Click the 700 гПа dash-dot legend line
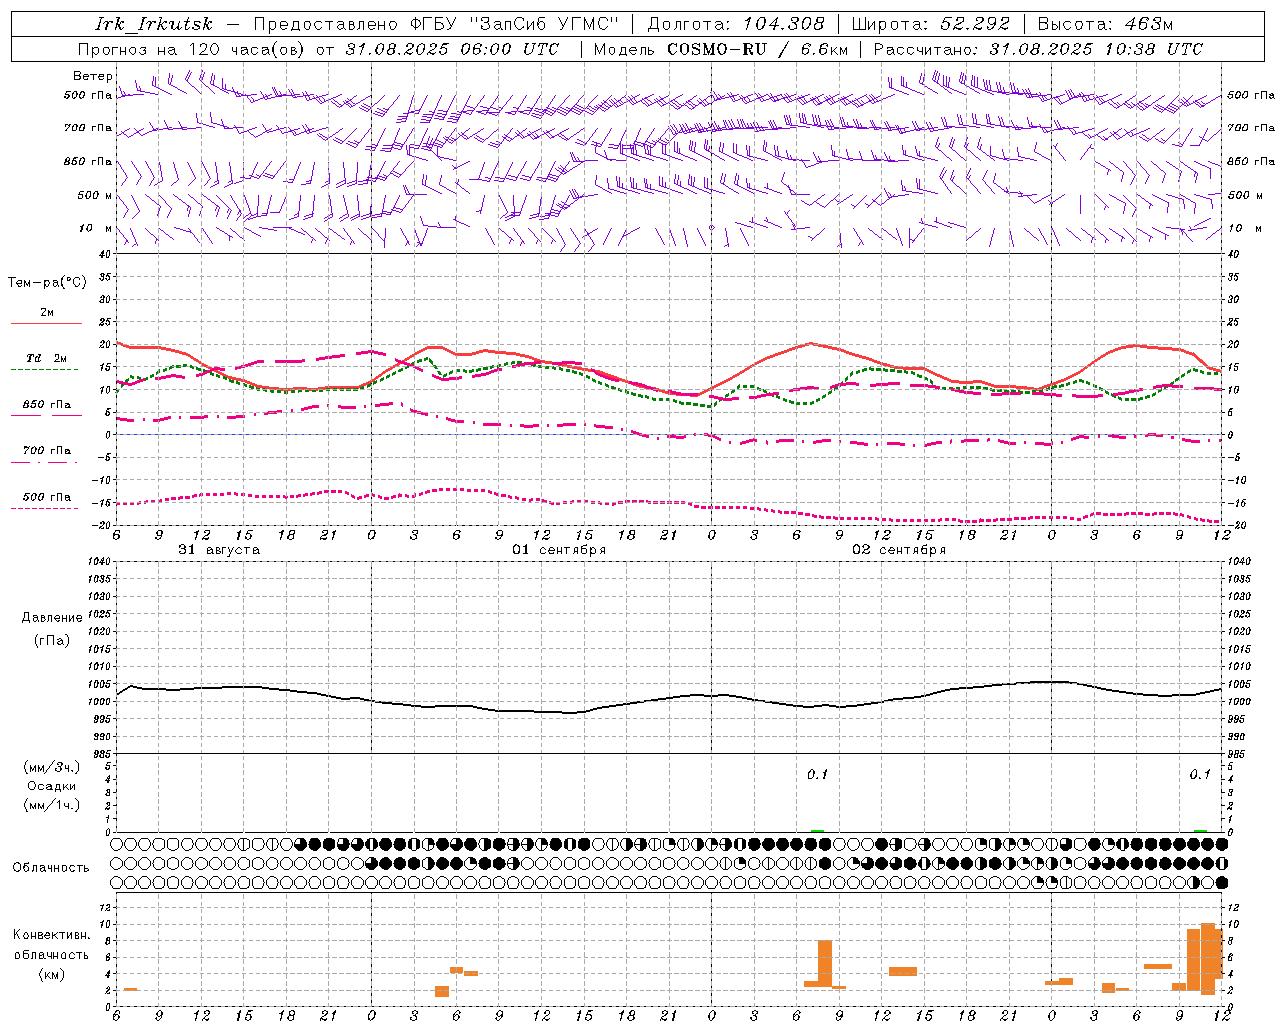The height and width of the screenshot is (1024, 1280). (x=44, y=463)
